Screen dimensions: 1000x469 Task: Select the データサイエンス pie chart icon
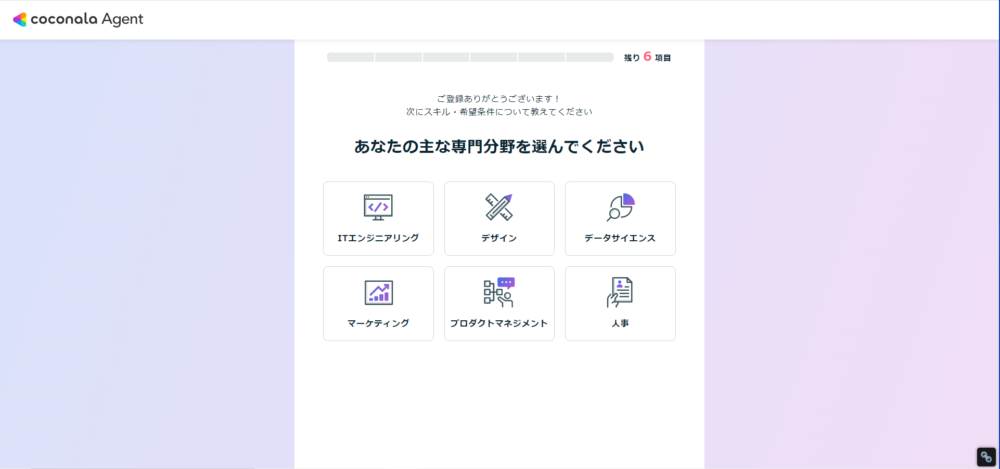point(621,207)
